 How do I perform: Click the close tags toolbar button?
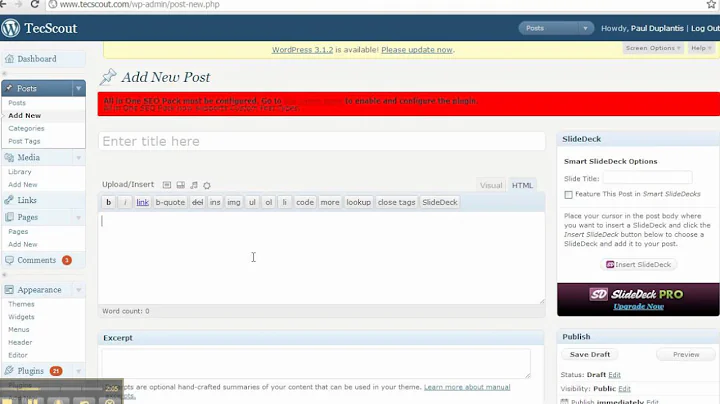396,202
